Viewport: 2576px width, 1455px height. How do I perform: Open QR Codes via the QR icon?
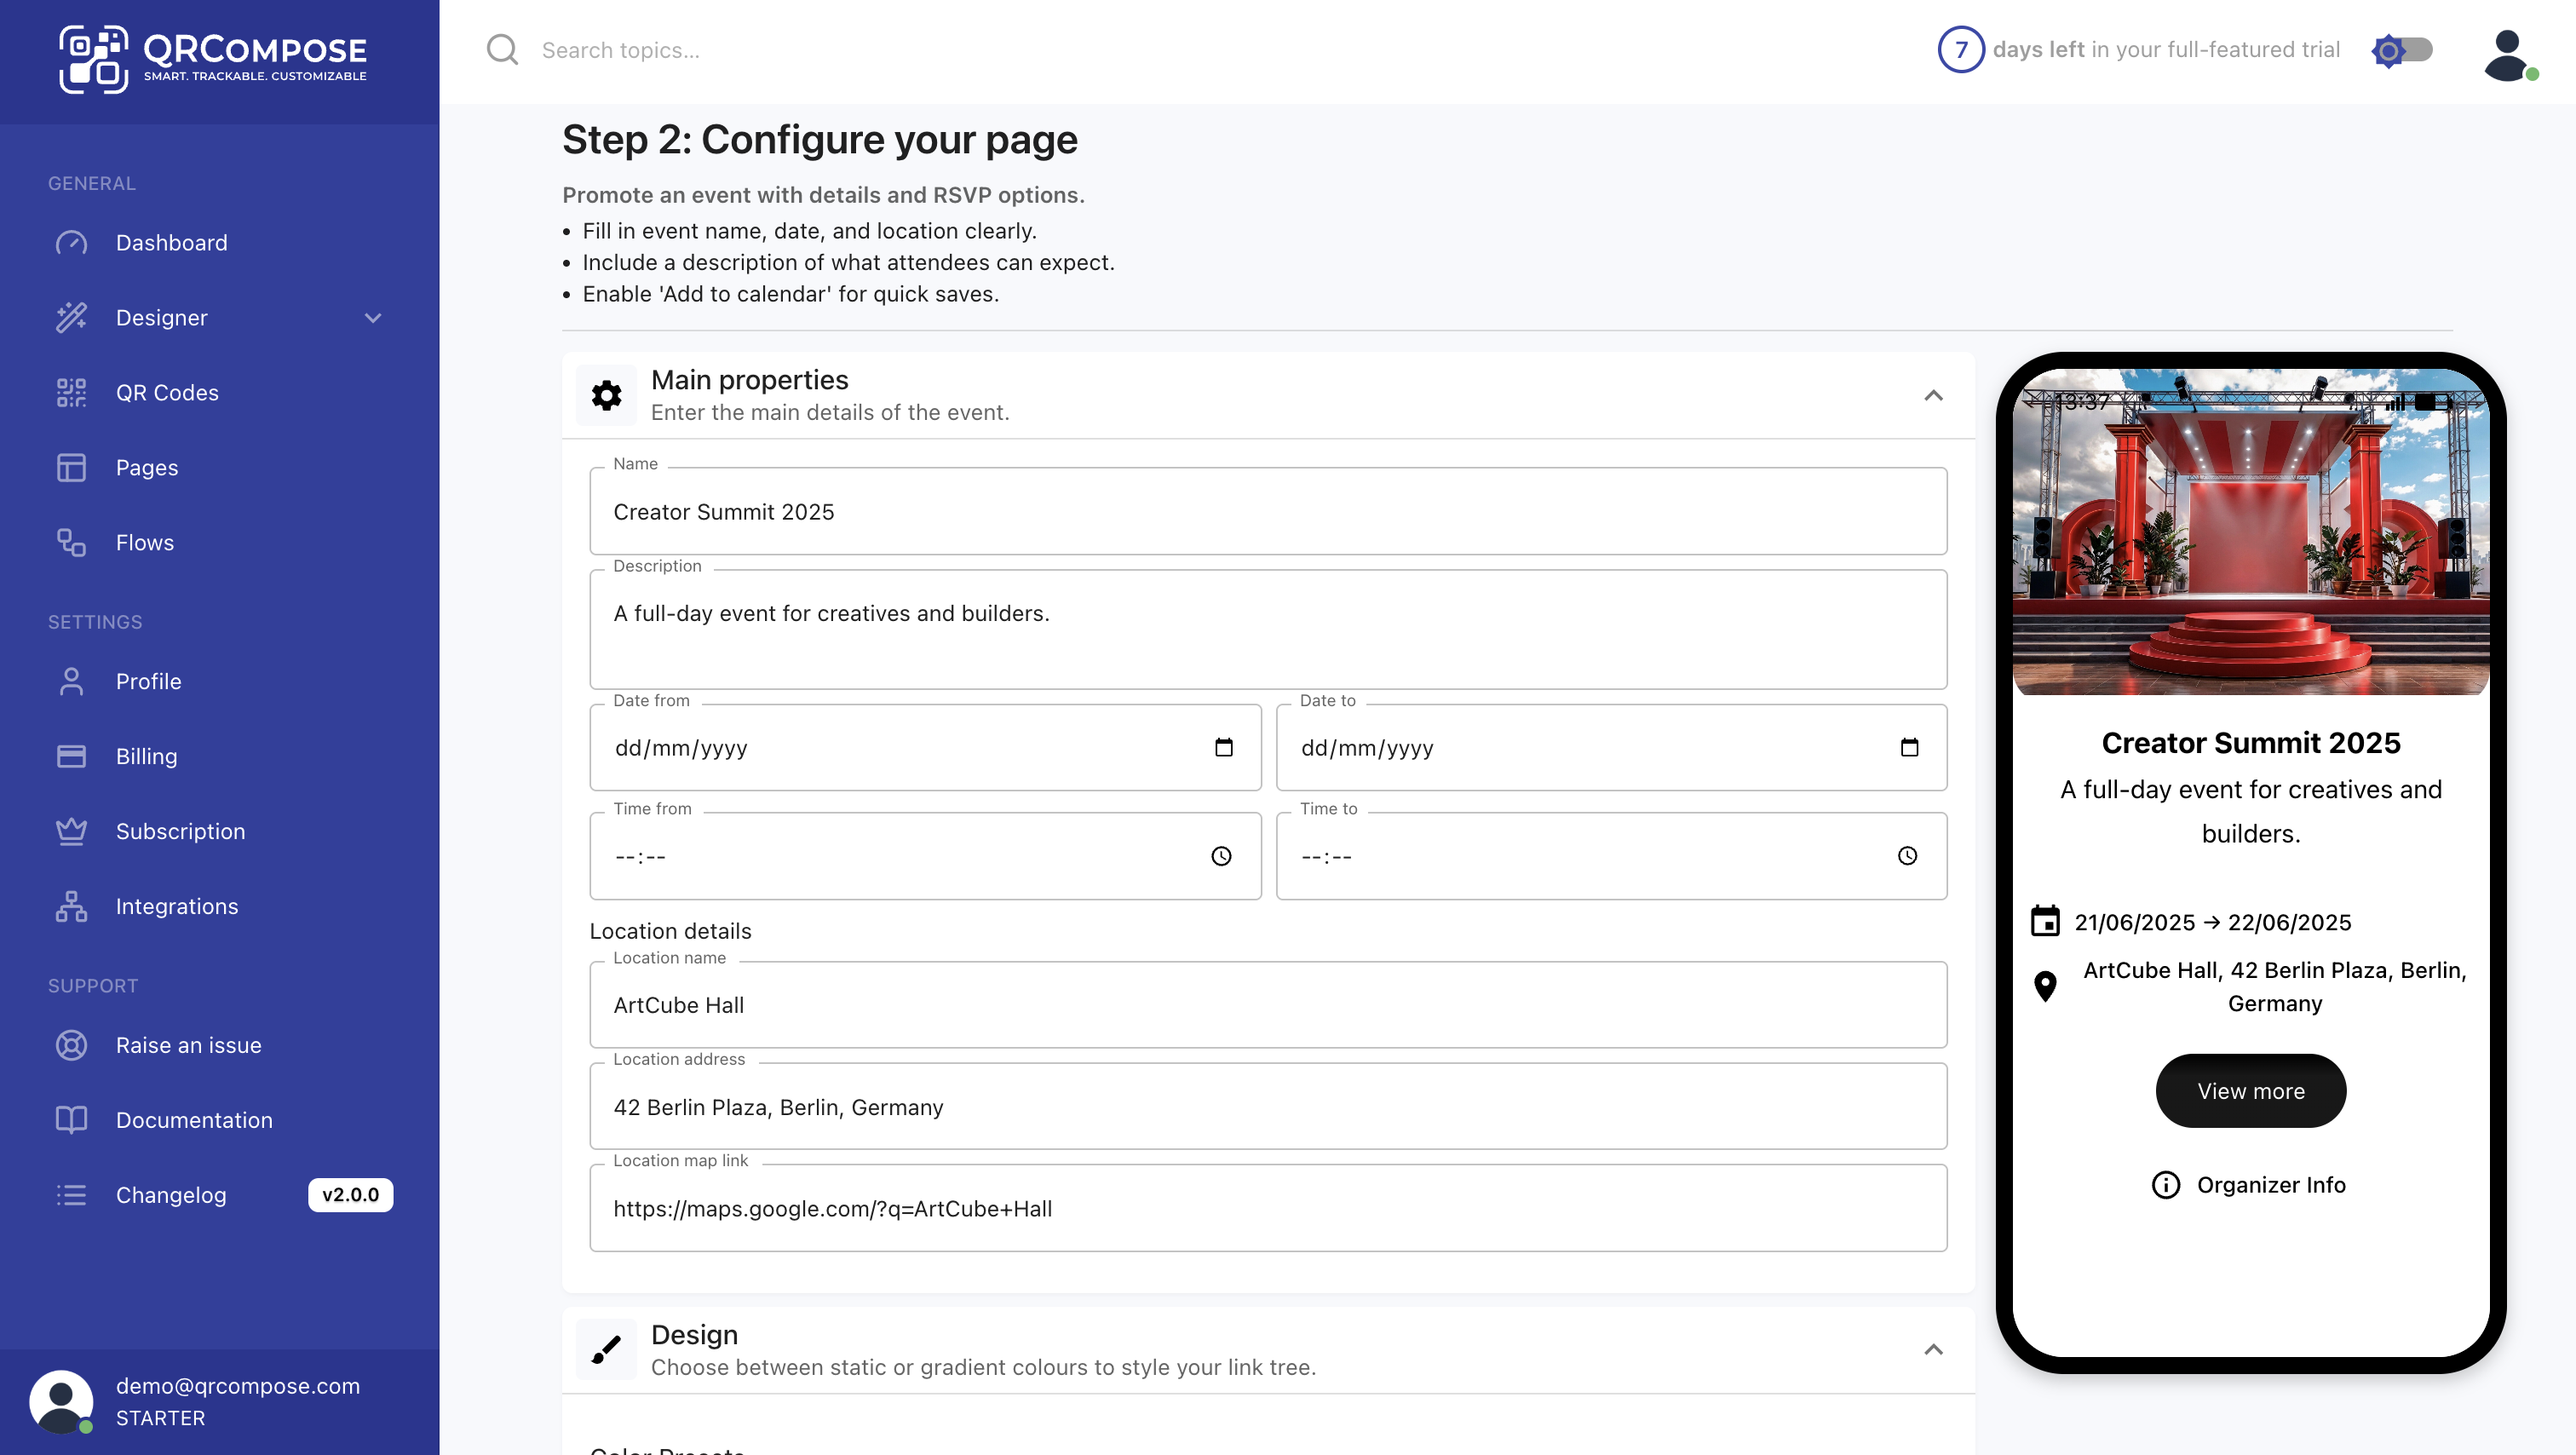pyautogui.click(x=72, y=392)
